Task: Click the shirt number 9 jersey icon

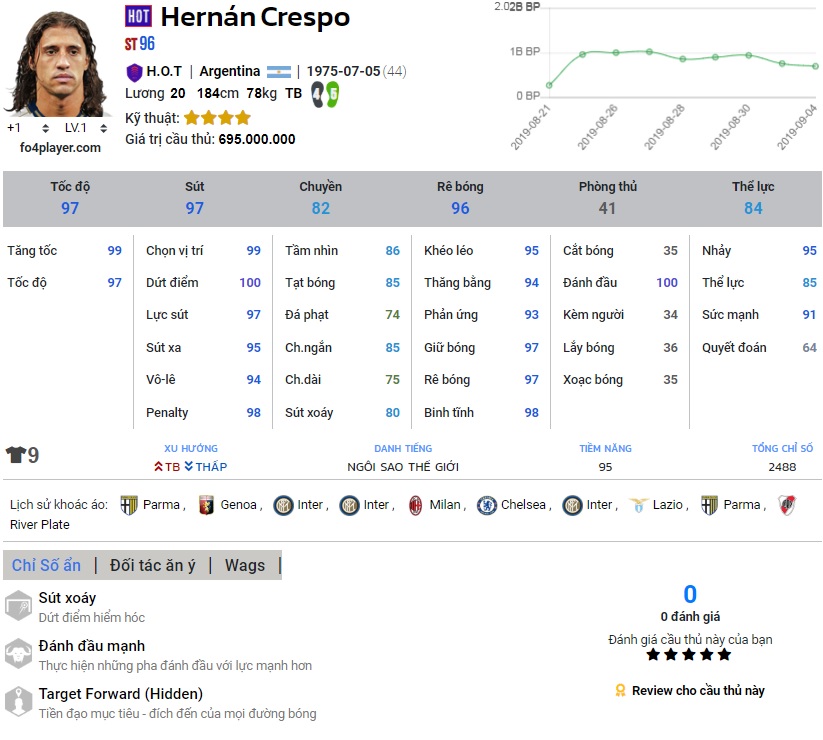Action: (x=16, y=456)
